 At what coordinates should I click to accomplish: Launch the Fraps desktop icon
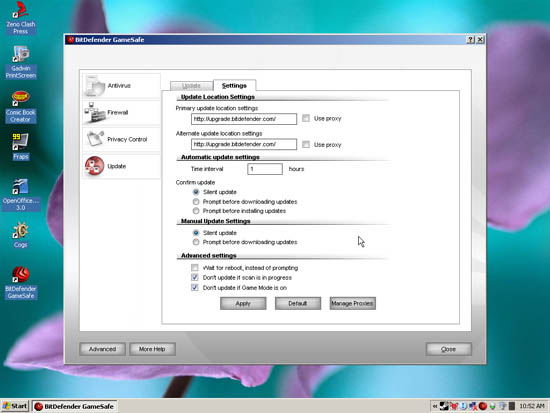pyautogui.click(x=21, y=147)
